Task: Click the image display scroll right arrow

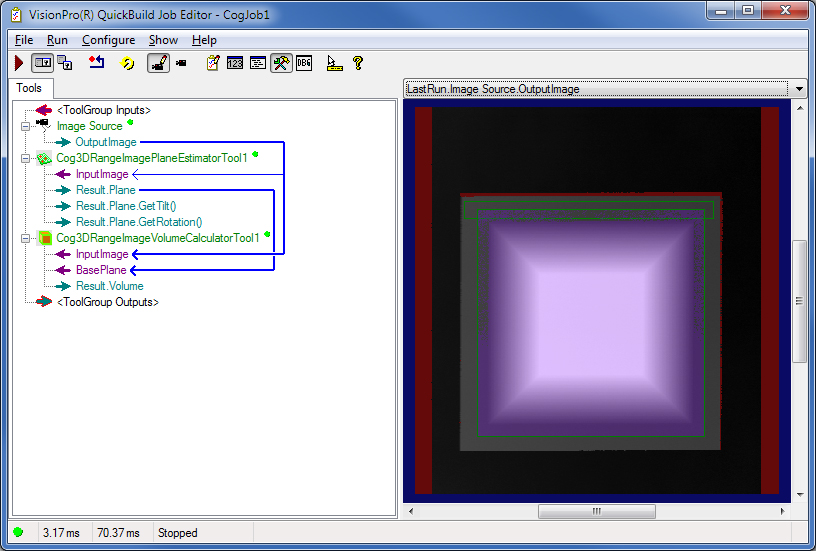Action: 783,511
